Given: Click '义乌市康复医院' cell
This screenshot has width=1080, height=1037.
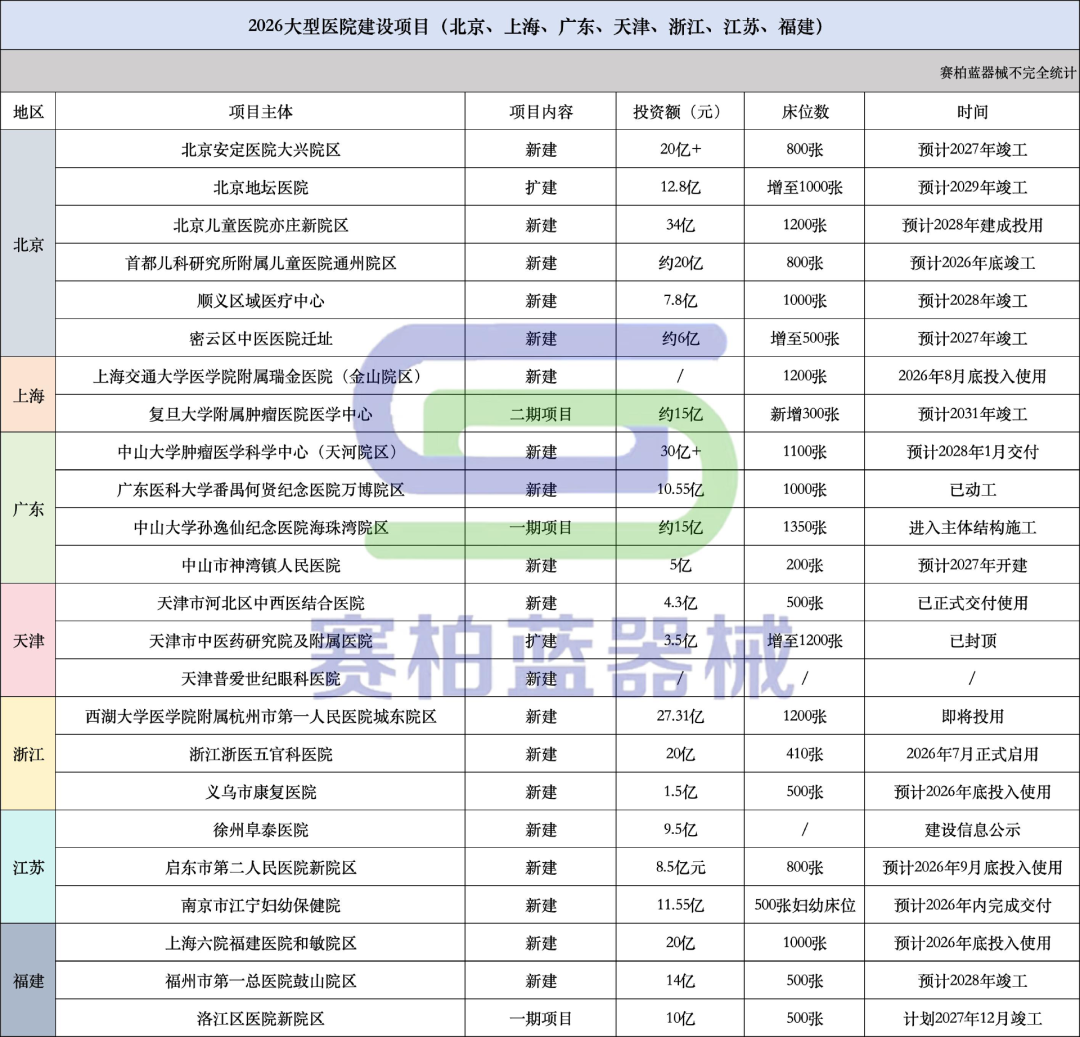Looking at the screenshot, I should point(260,792).
